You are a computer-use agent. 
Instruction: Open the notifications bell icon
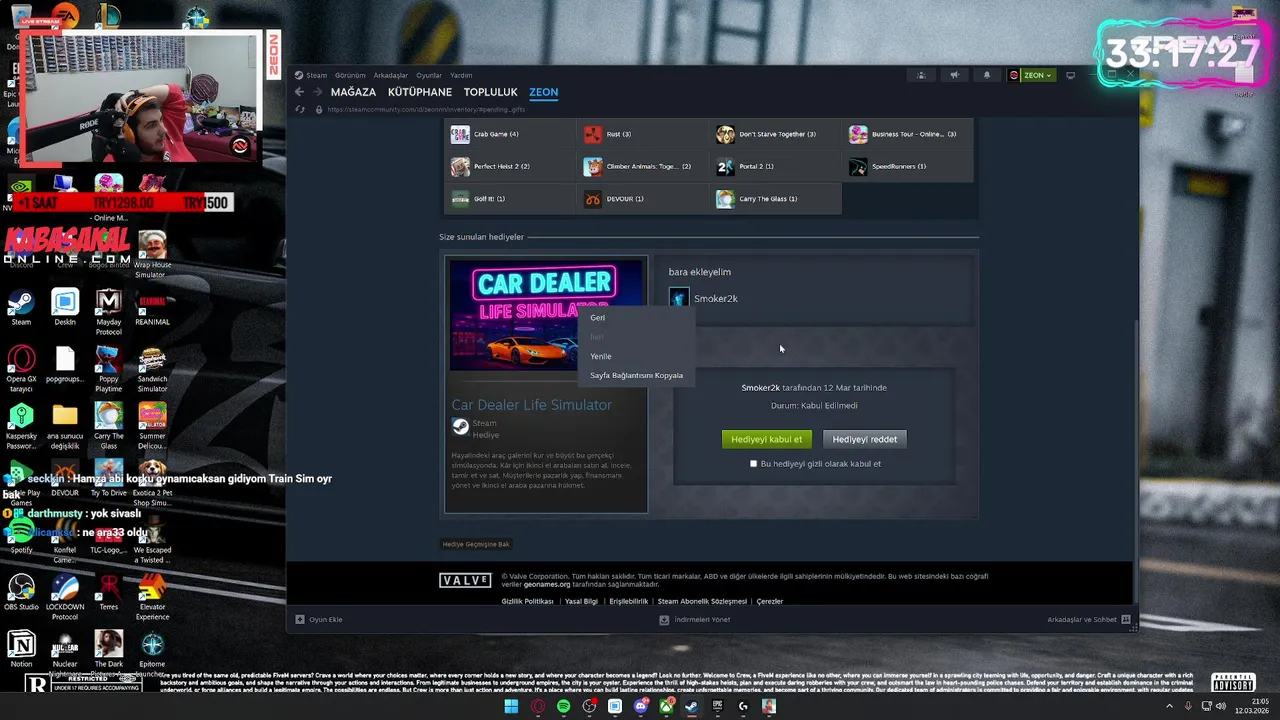tap(987, 75)
